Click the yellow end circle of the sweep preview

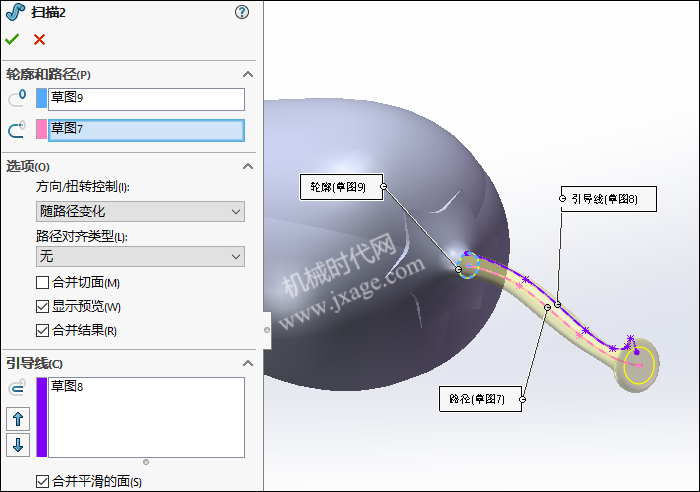pyautogui.click(x=639, y=365)
